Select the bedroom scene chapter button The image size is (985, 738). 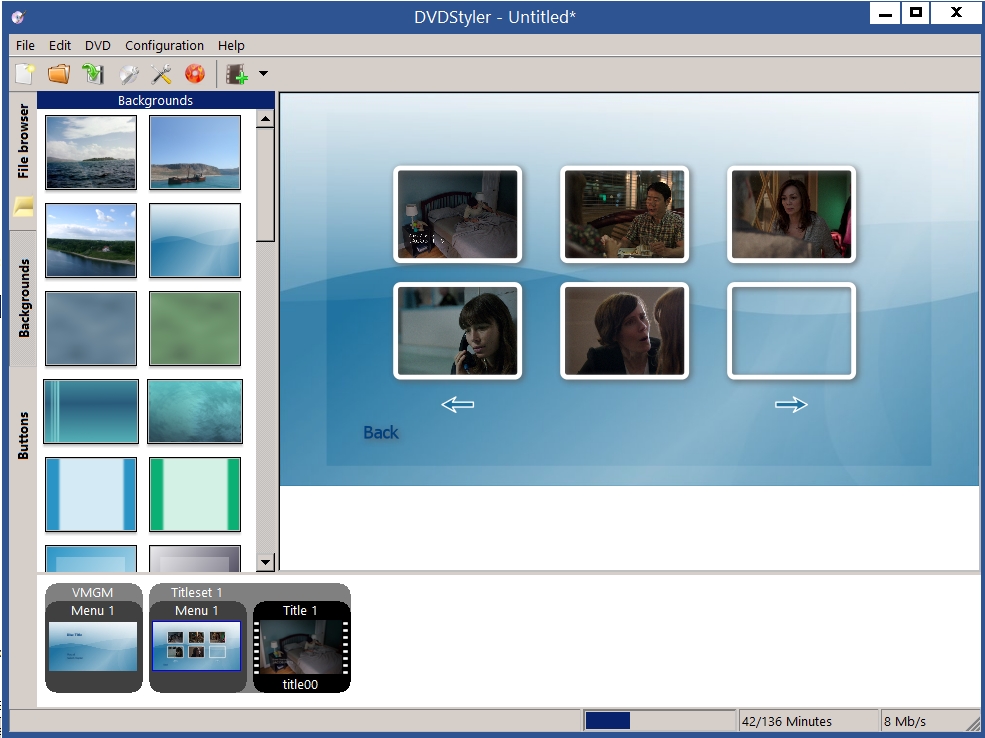457,214
